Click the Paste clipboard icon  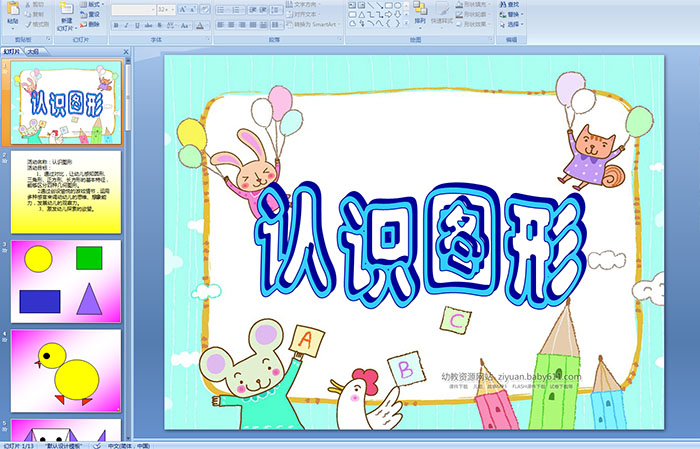[x=13, y=9]
